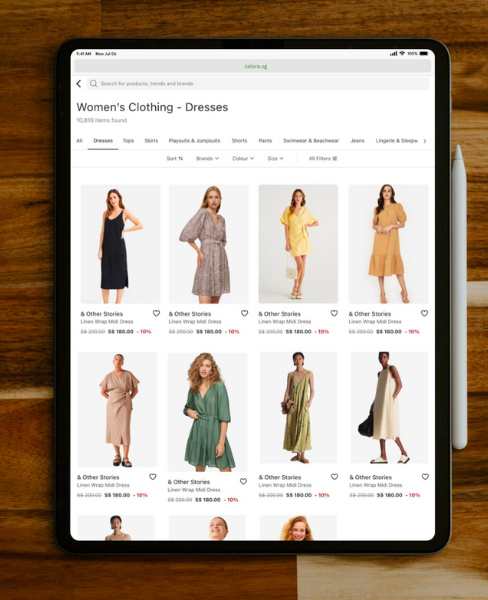The image size is (488, 600).
Task: Click heart for olive printed strappy dress
Action: point(335,477)
